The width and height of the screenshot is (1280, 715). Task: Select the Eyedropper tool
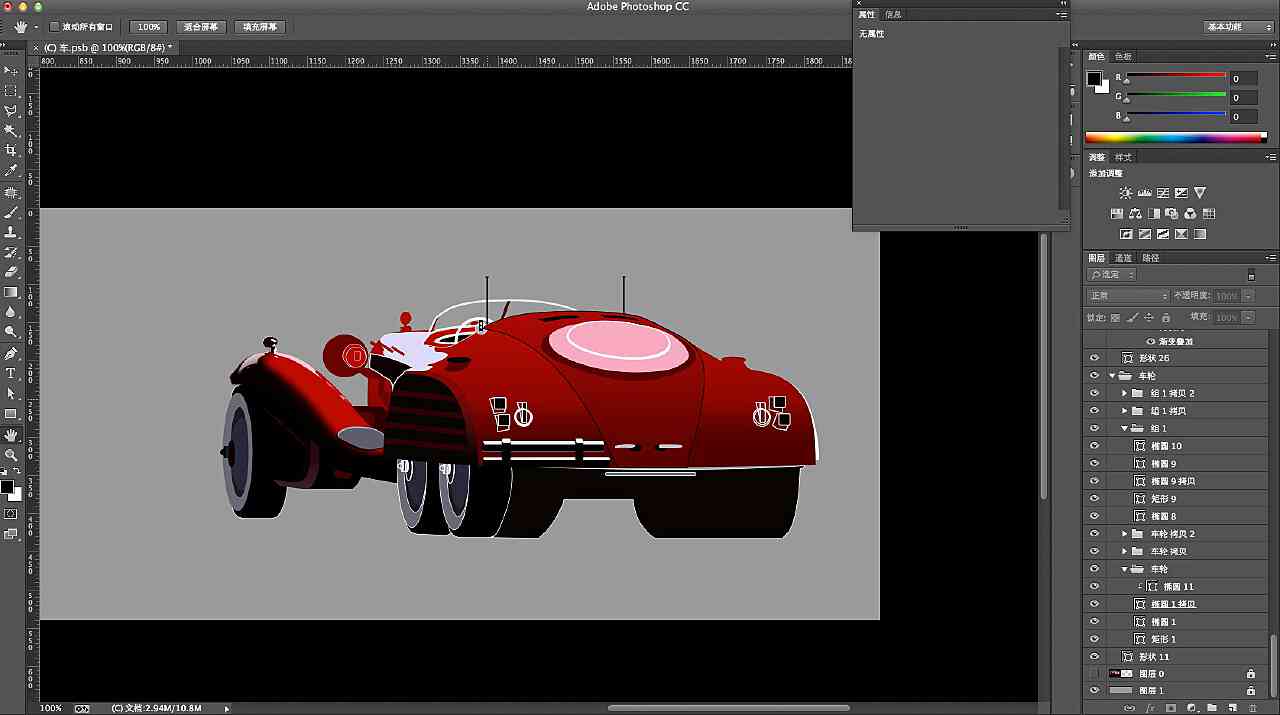point(11,171)
